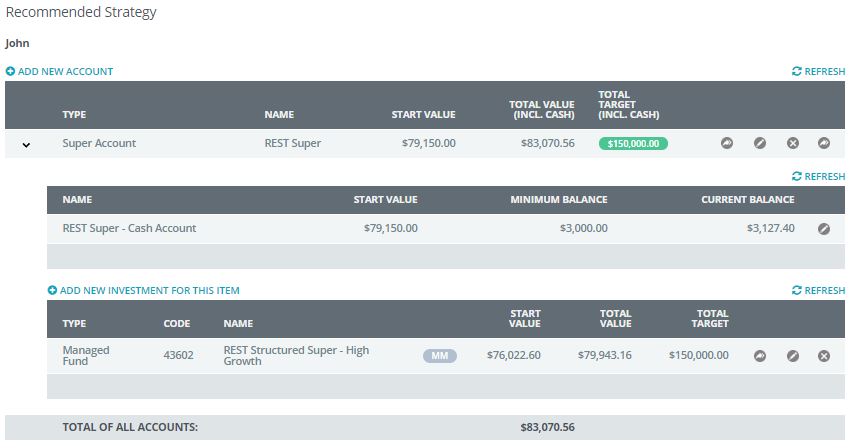Edit the REST Super - Cash Account row
Image resolution: width=851 pixels, height=448 pixels.
[824, 228]
